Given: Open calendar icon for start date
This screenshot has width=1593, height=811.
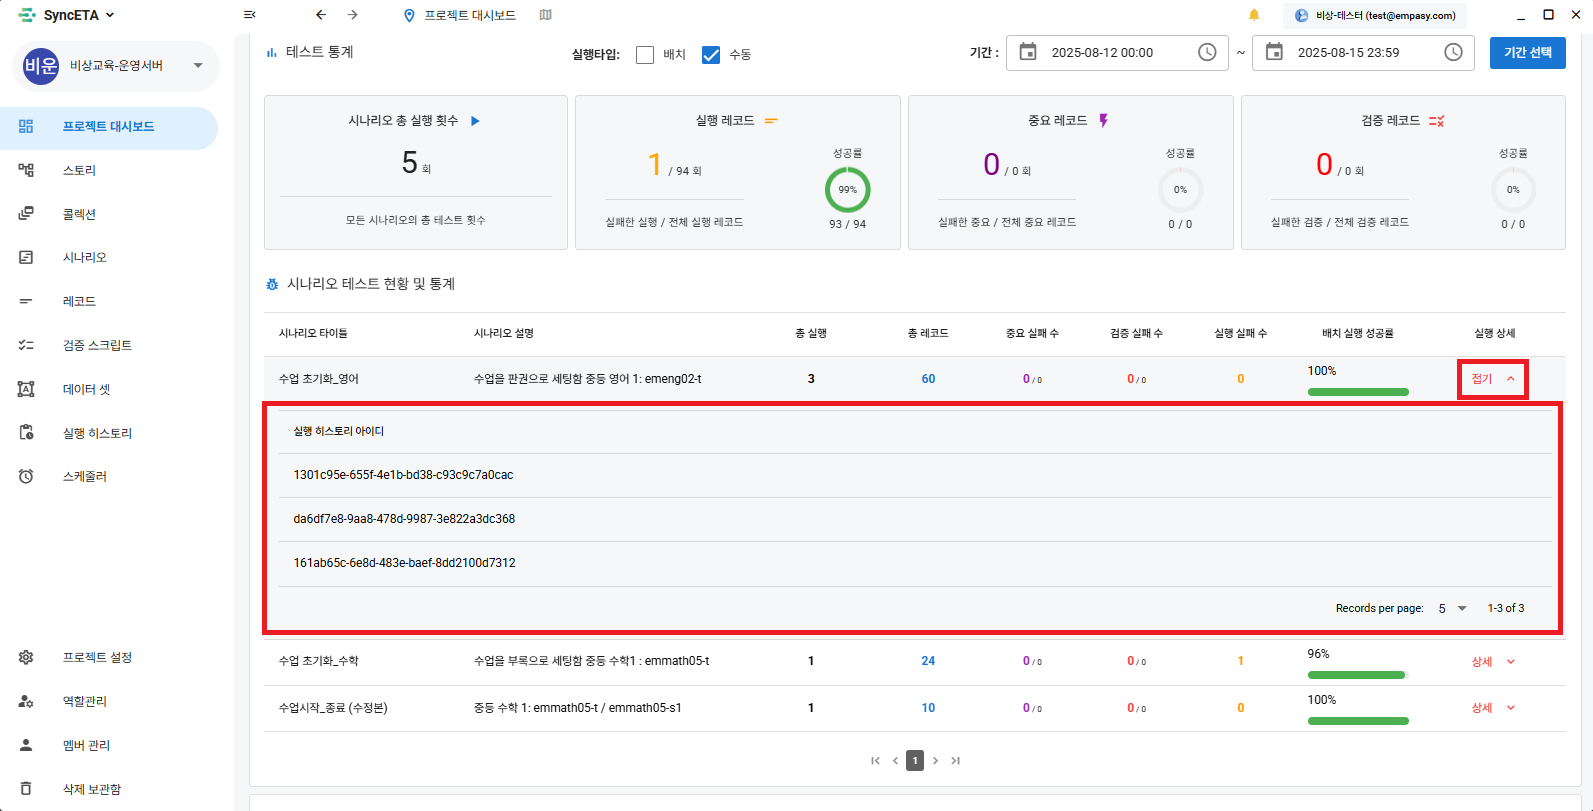Looking at the screenshot, I should pyautogui.click(x=1028, y=52).
